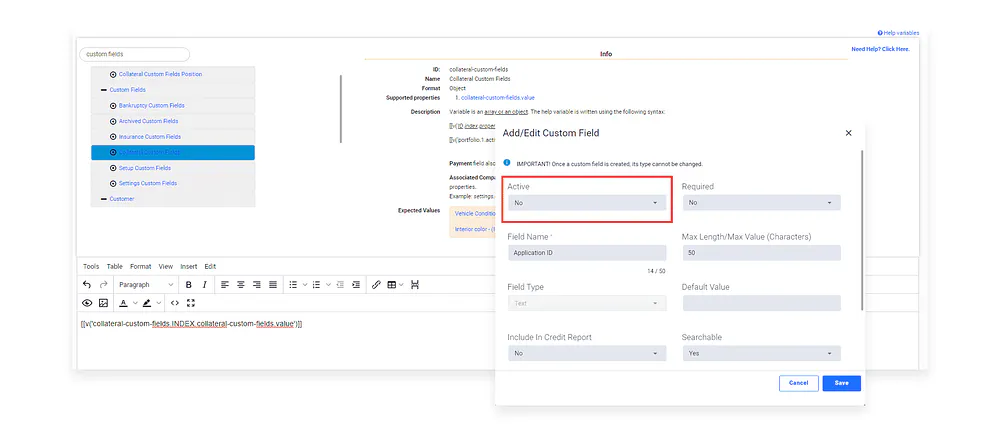
Task: Select Settings Custom Fields
Action: (148, 183)
